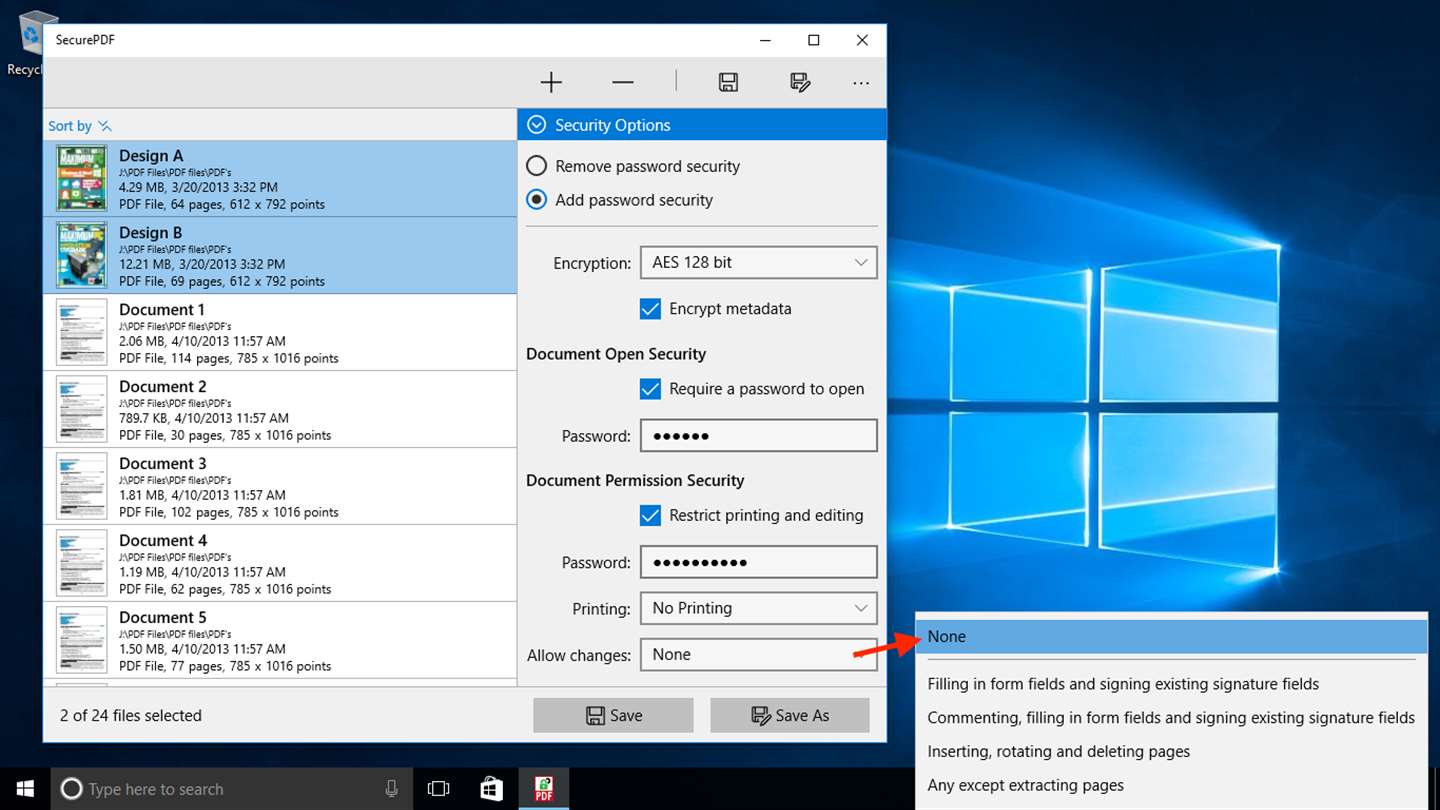Click the plus icon to add files
The height and width of the screenshot is (810, 1440).
(551, 83)
